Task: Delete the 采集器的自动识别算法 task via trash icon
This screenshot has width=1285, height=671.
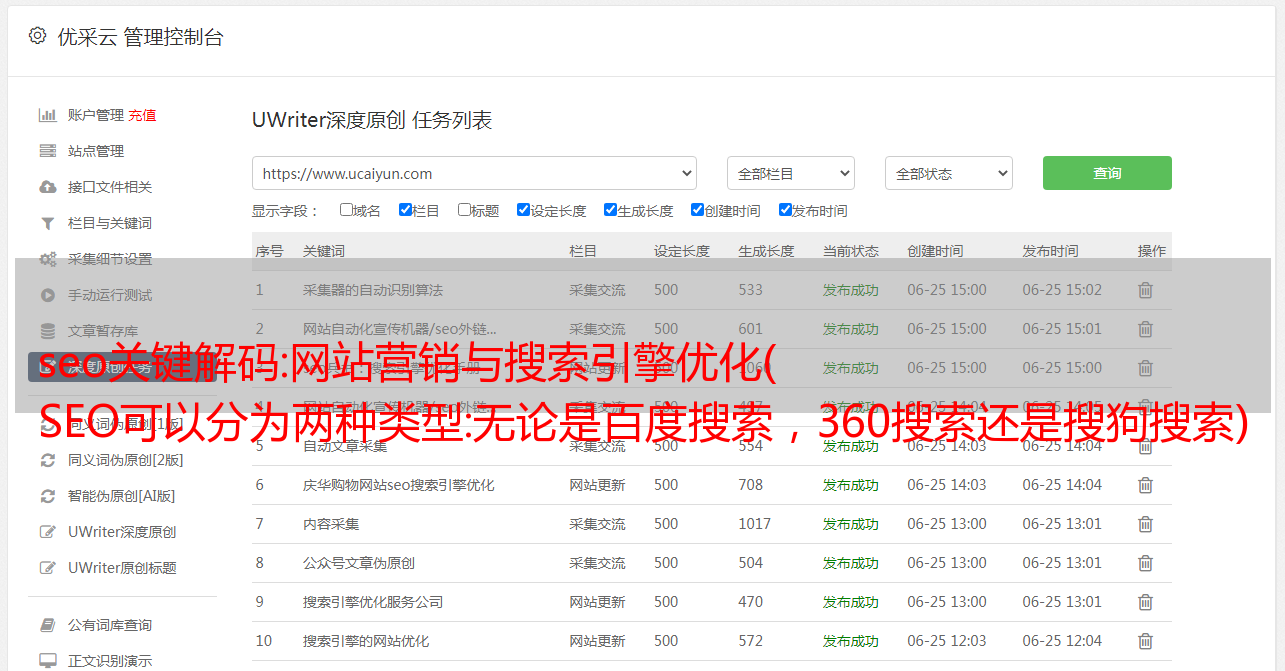Action: pos(1145,290)
